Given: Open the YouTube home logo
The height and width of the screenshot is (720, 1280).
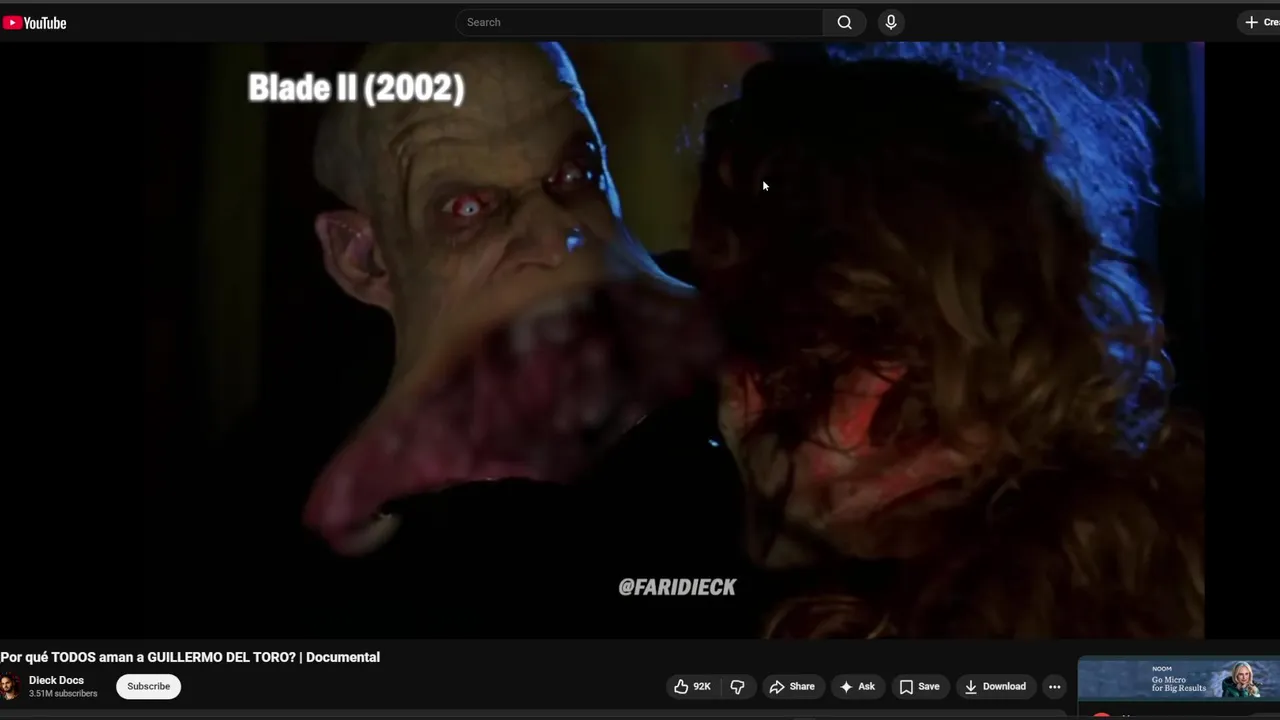Looking at the screenshot, I should pos(35,23).
